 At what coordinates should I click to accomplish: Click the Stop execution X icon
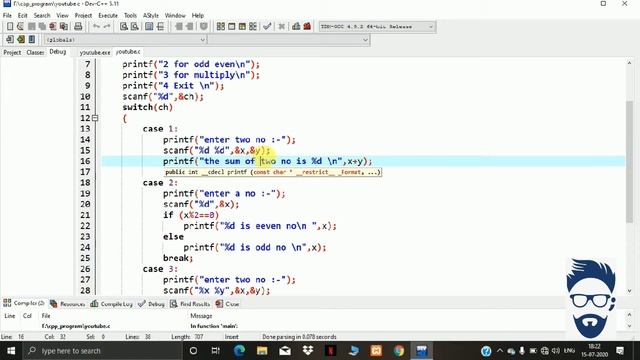[x=282, y=27]
